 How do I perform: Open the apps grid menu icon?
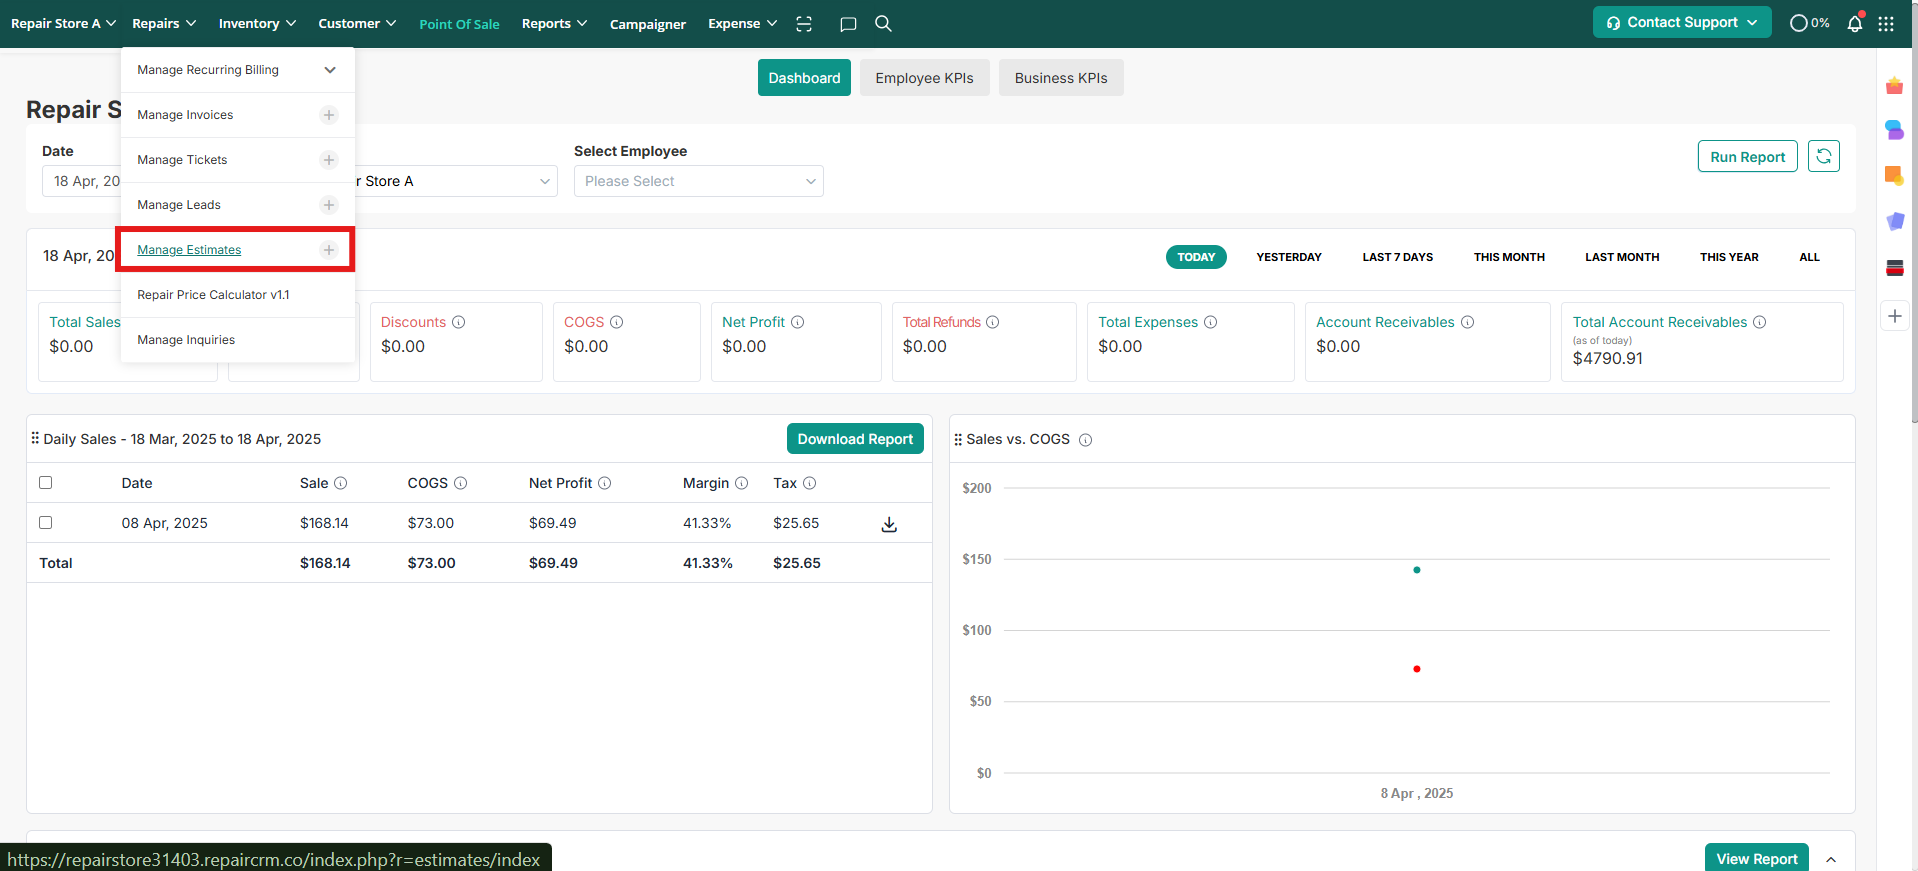click(x=1886, y=24)
